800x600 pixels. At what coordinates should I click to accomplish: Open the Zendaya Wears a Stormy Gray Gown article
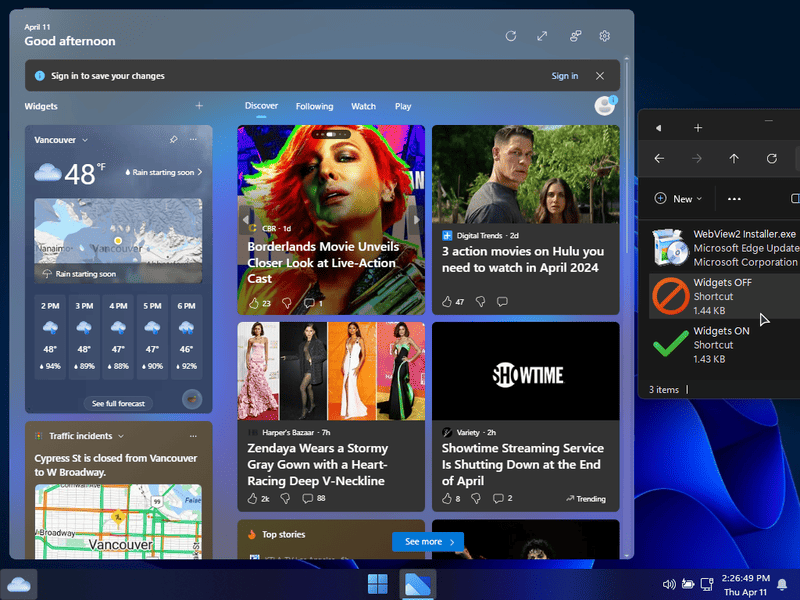click(x=317, y=464)
